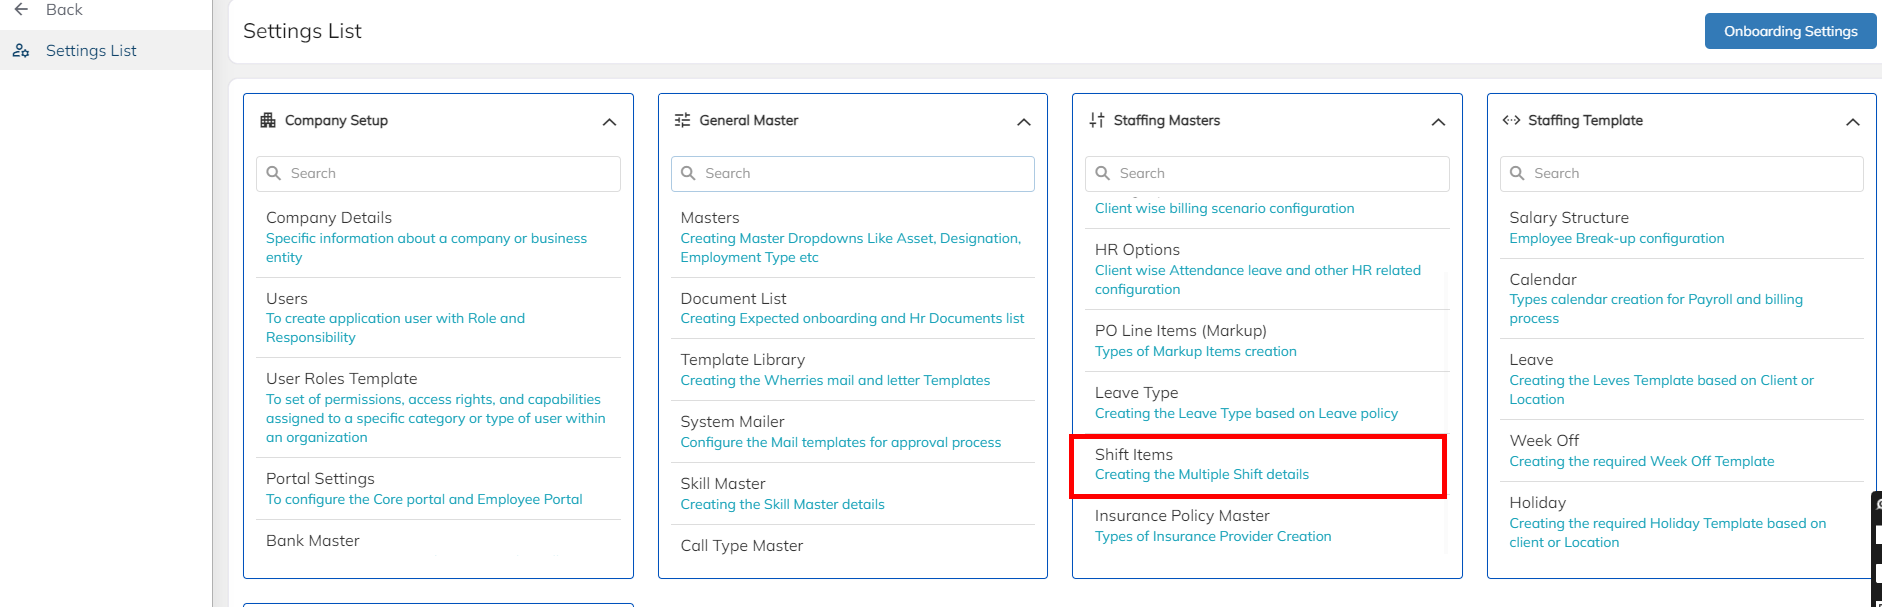Open Shift Items entry

[x=1134, y=454]
